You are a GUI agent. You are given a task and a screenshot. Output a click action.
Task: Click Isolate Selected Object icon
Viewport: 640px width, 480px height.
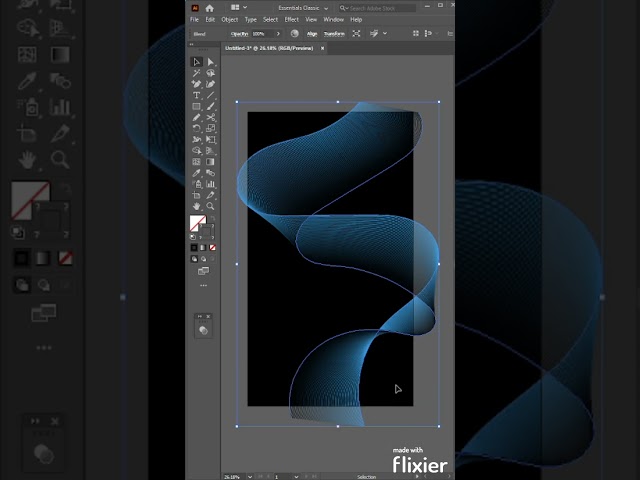356,33
